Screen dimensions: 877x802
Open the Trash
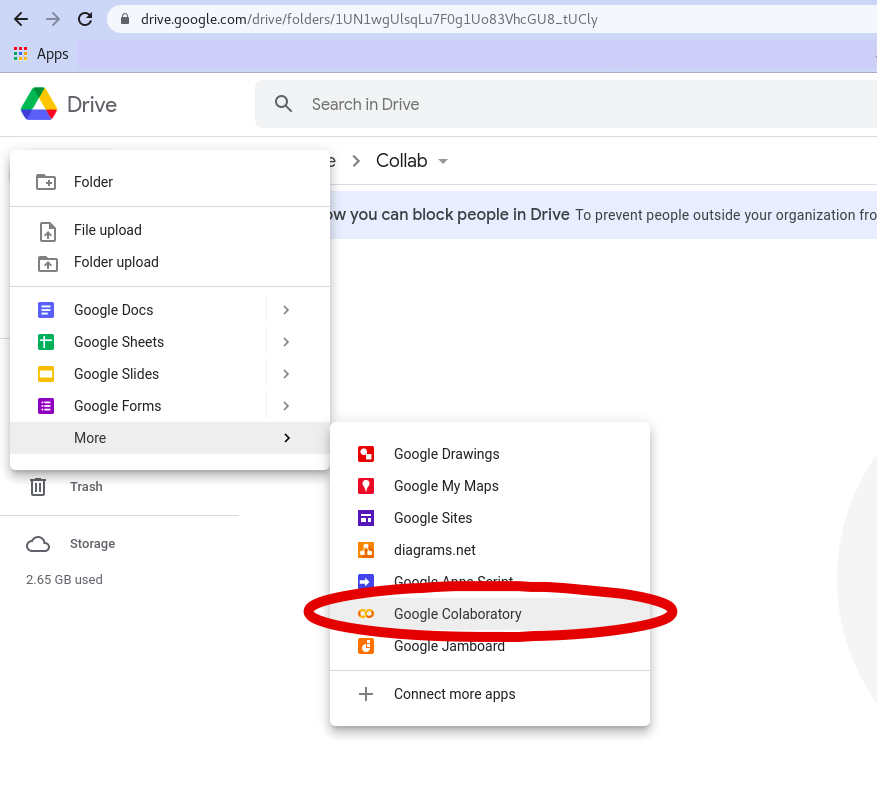point(86,487)
